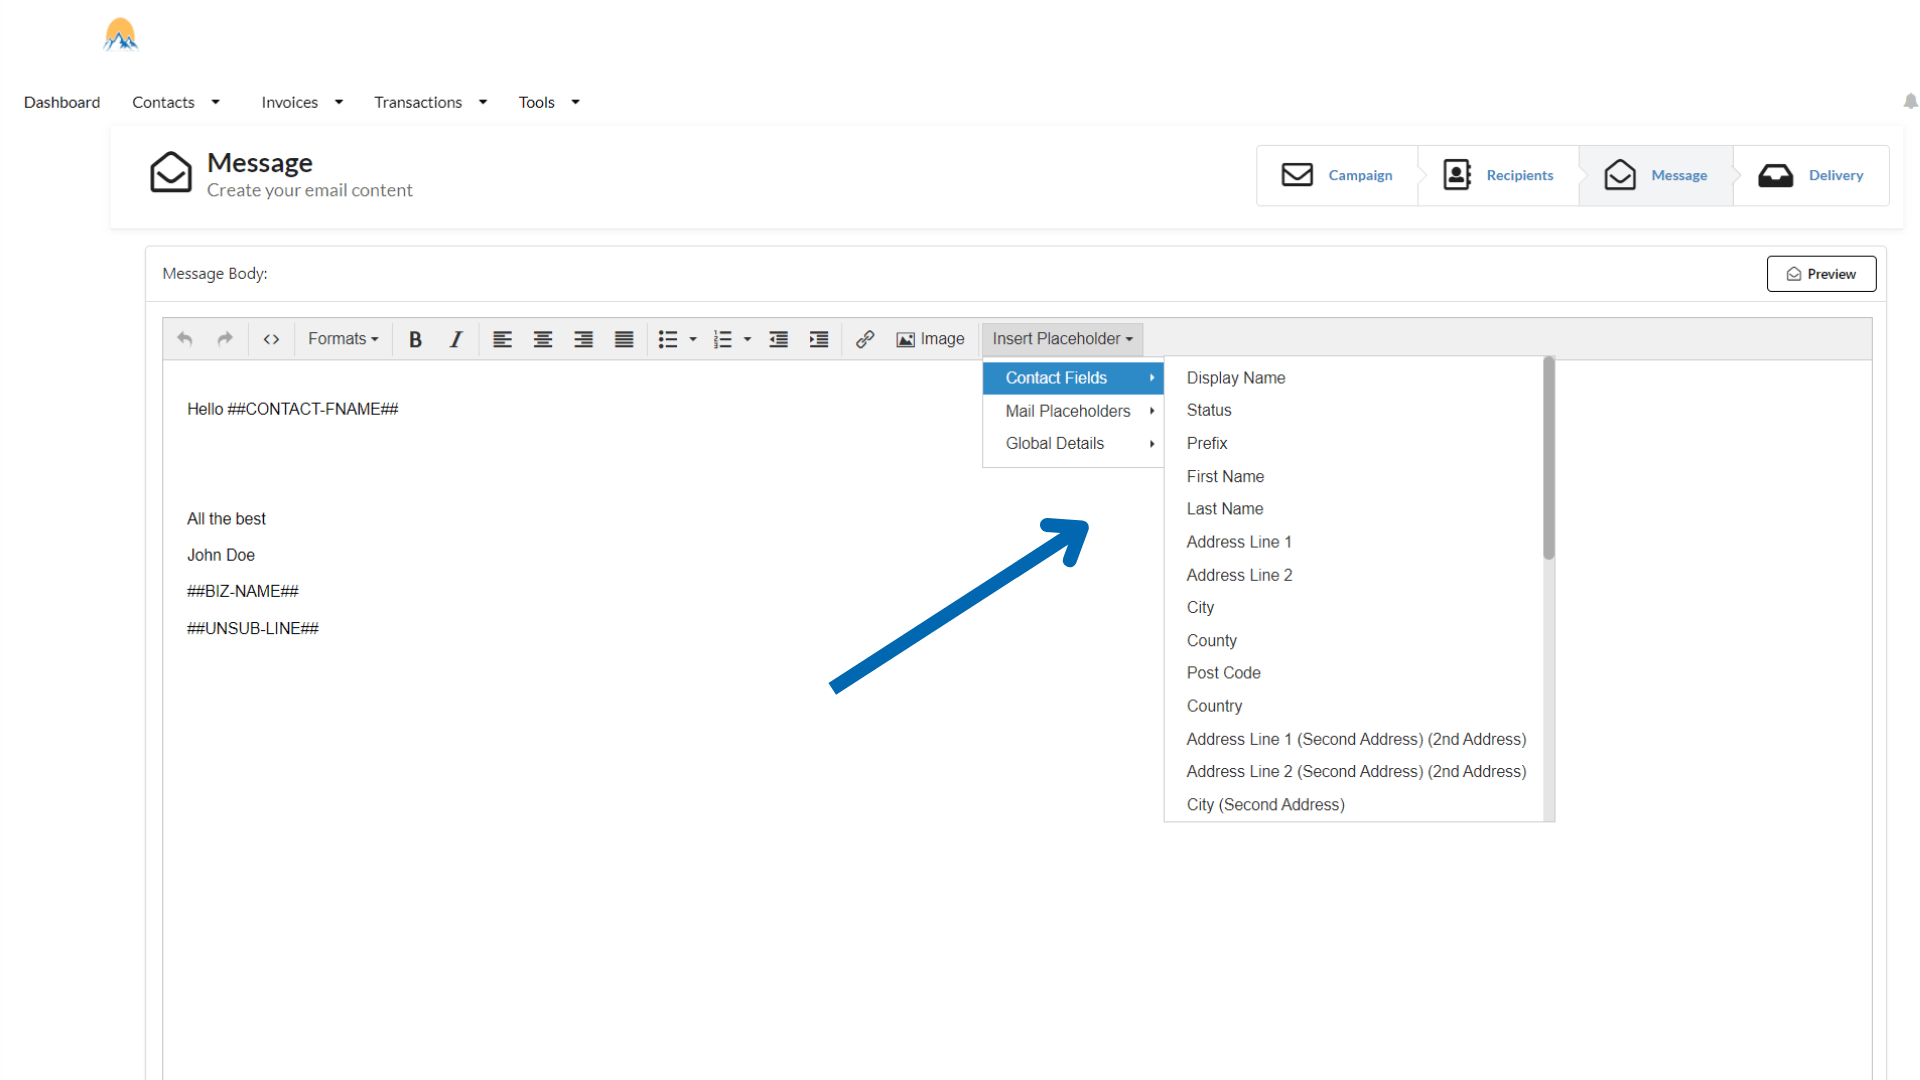Justify the text alignment

pyautogui.click(x=624, y=339)
